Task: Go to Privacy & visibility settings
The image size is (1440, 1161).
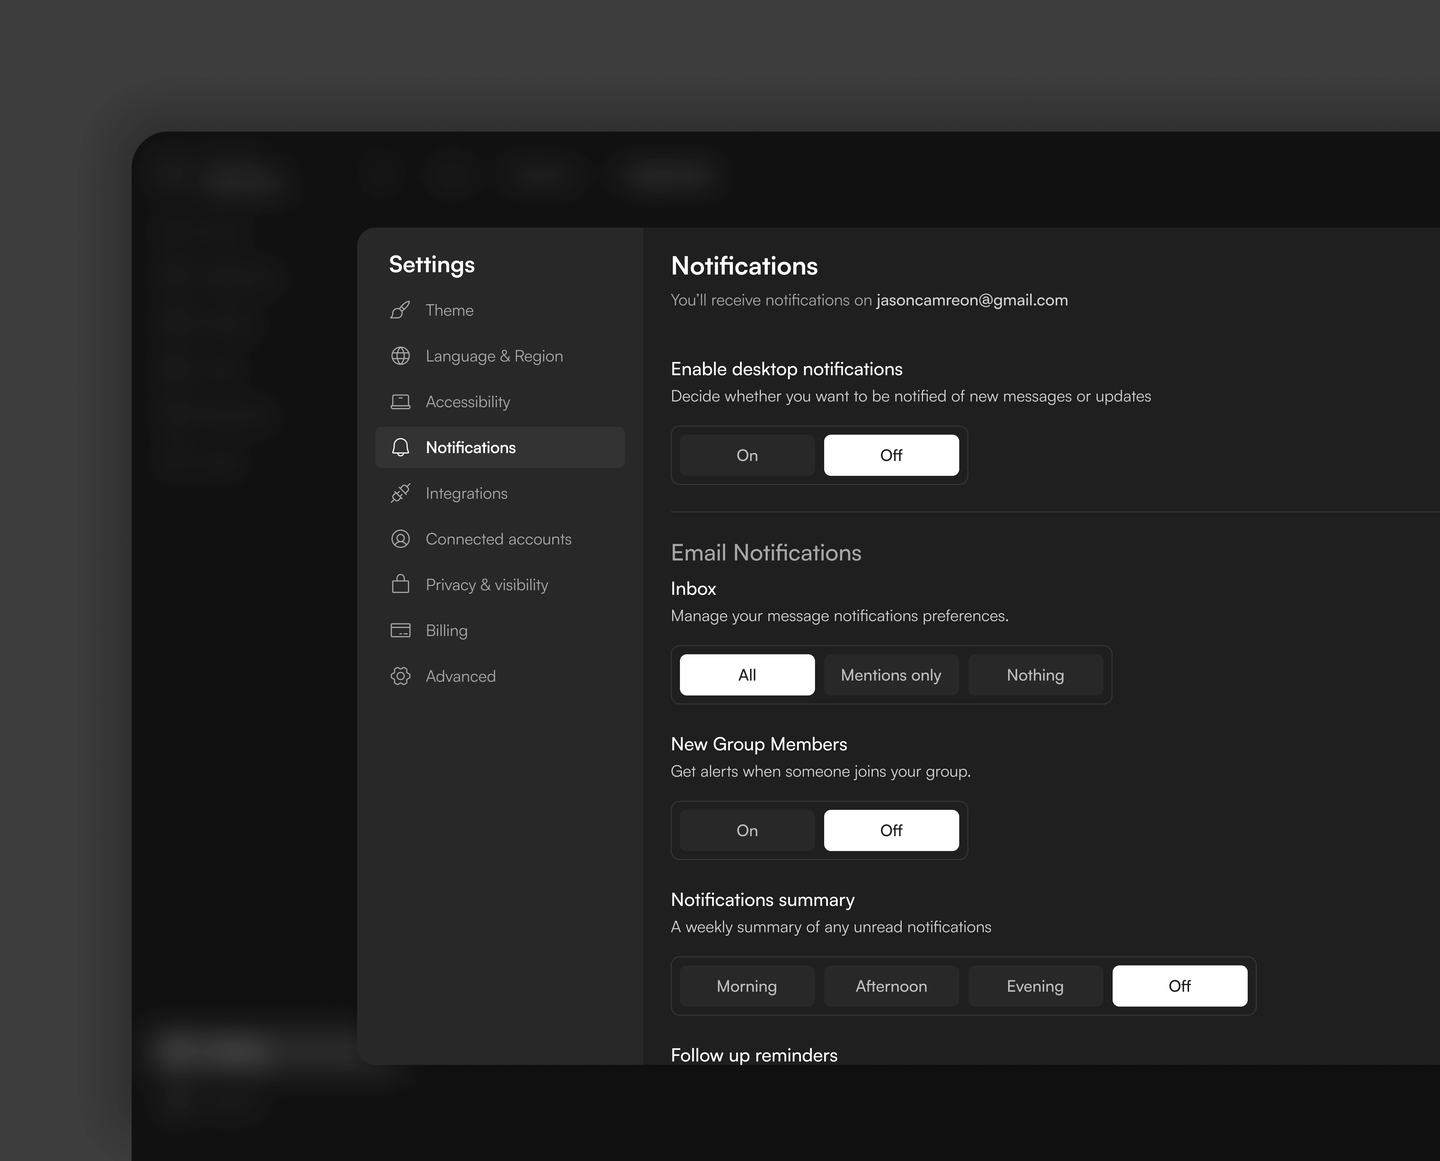Action: [x=500, y=585]
